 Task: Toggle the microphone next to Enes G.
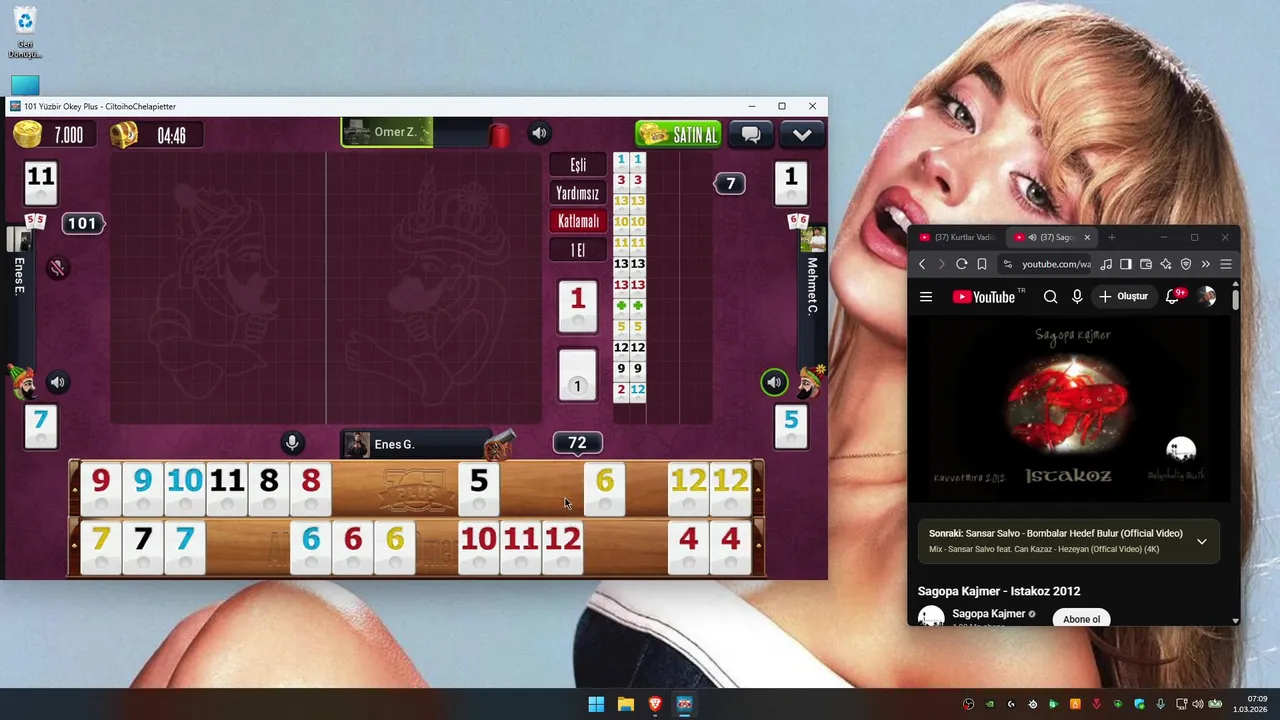(x=292, y=443)
